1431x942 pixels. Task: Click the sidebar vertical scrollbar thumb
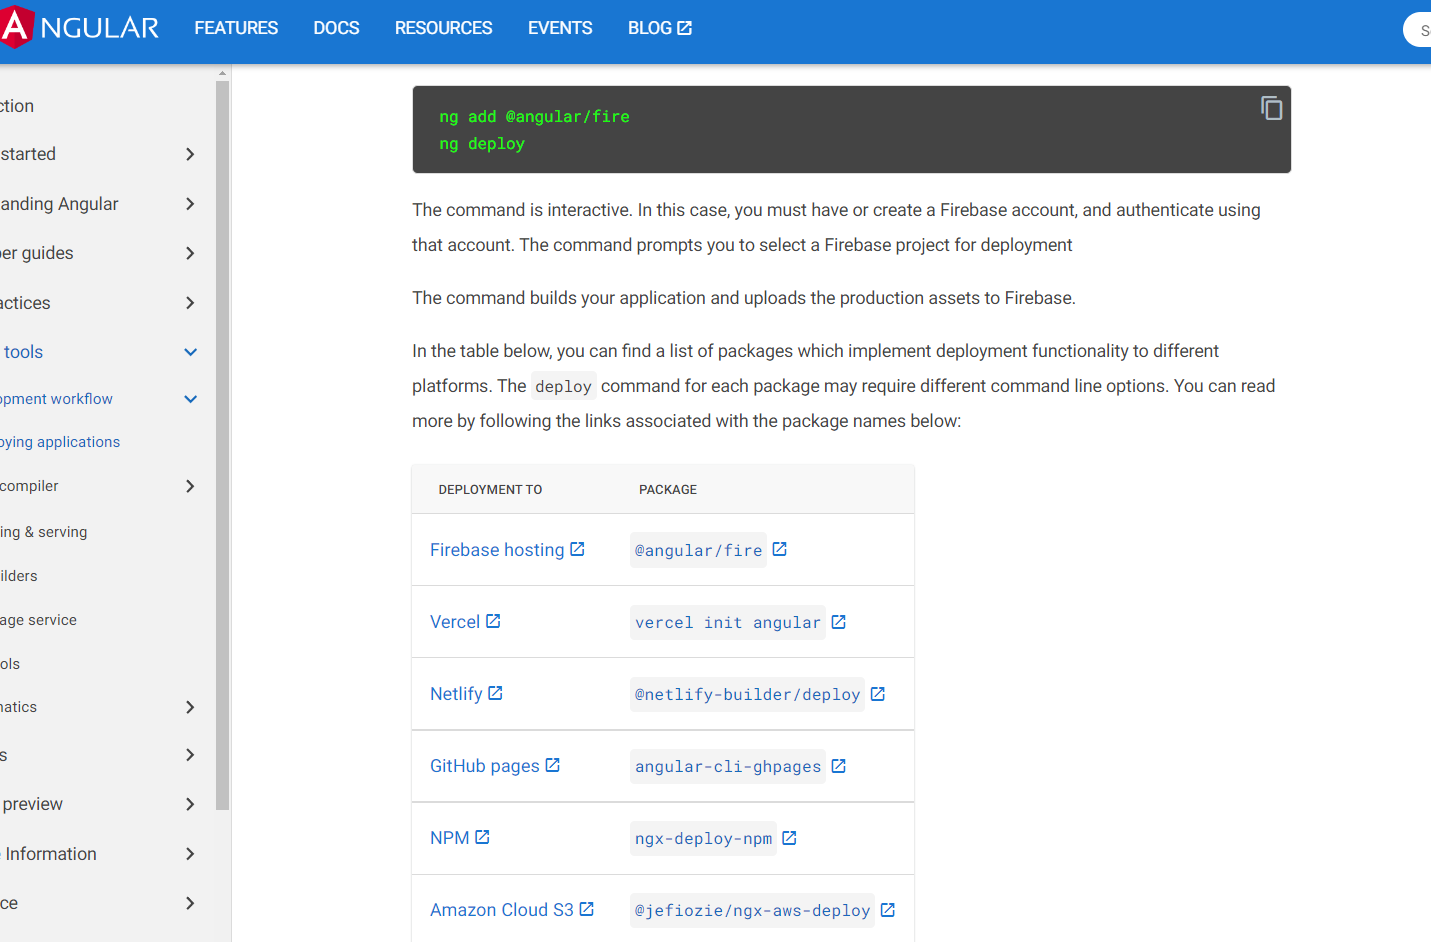tap(223, 445)
